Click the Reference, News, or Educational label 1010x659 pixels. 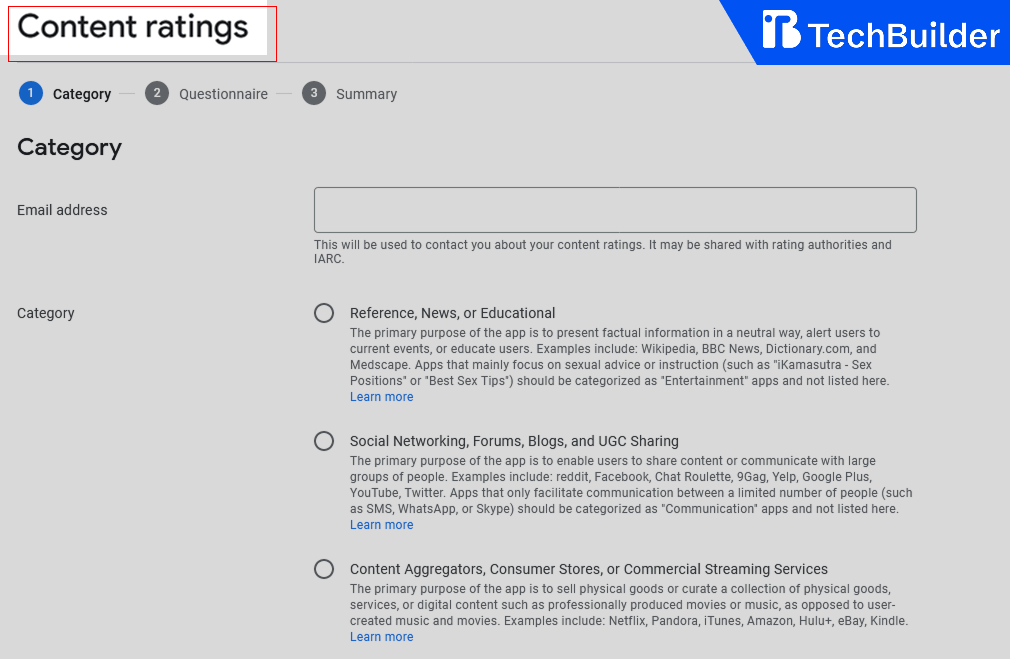452,313
